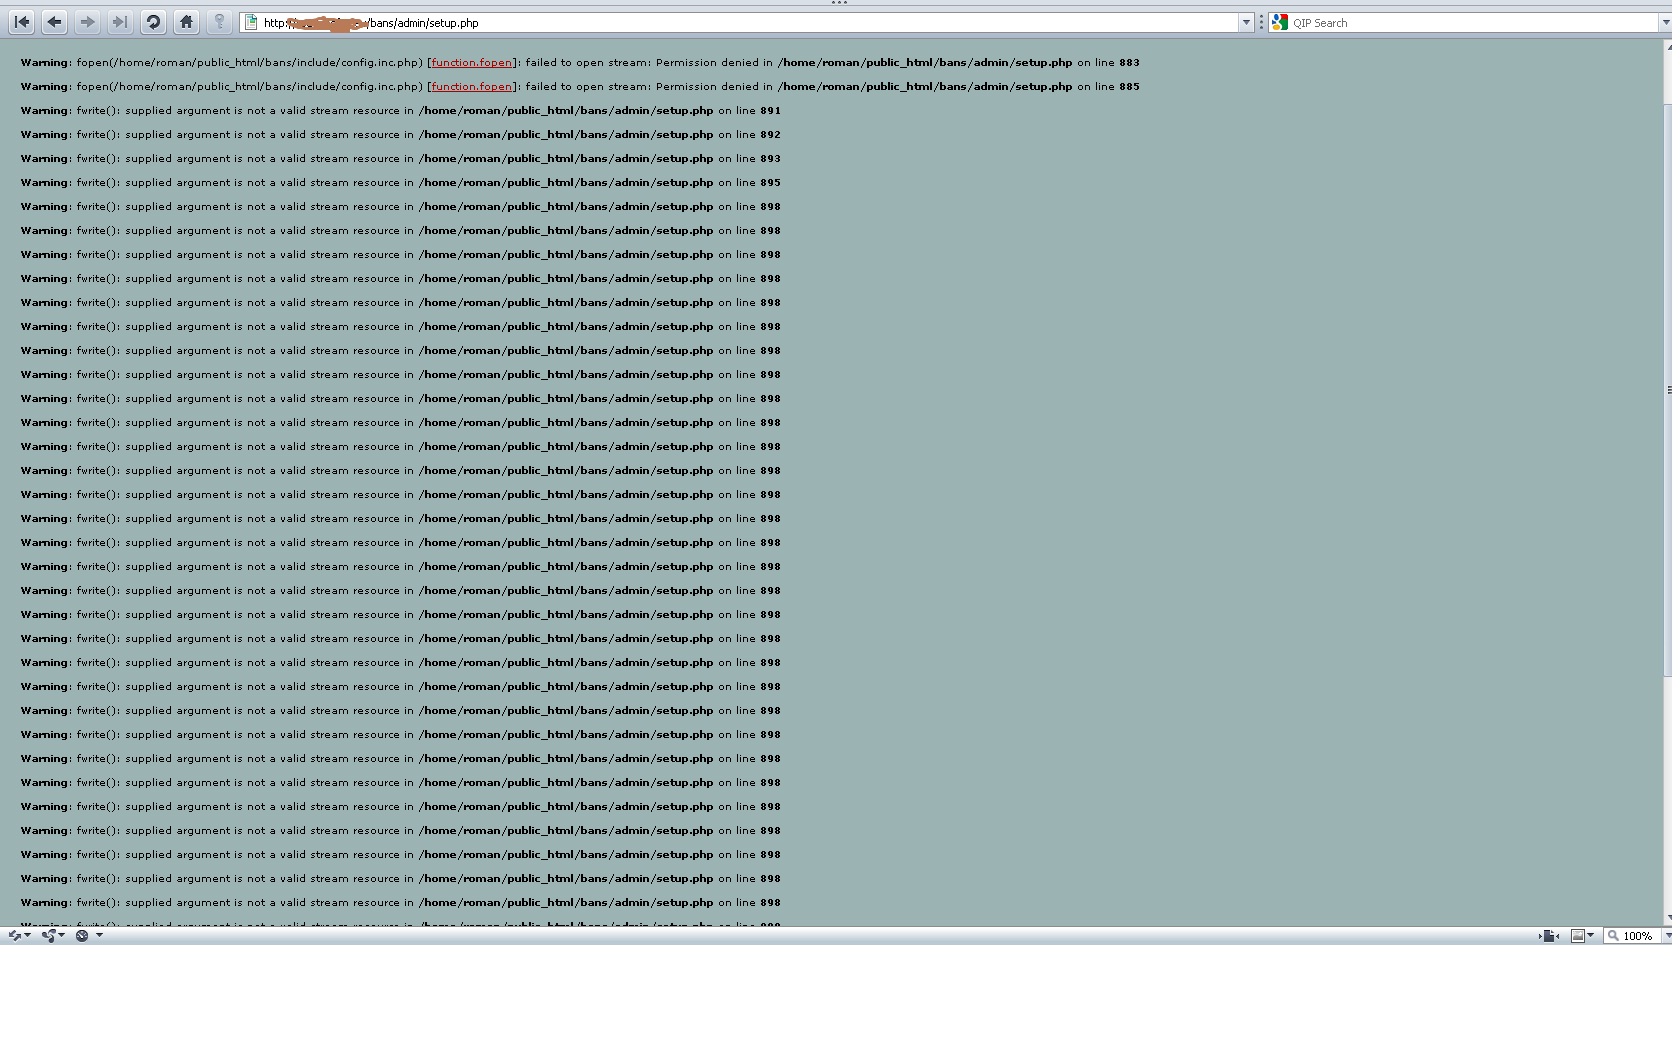Open the Turbo speed dial icon
The height and width of the screenshot is (1050, 1680).
click(82, 936)
